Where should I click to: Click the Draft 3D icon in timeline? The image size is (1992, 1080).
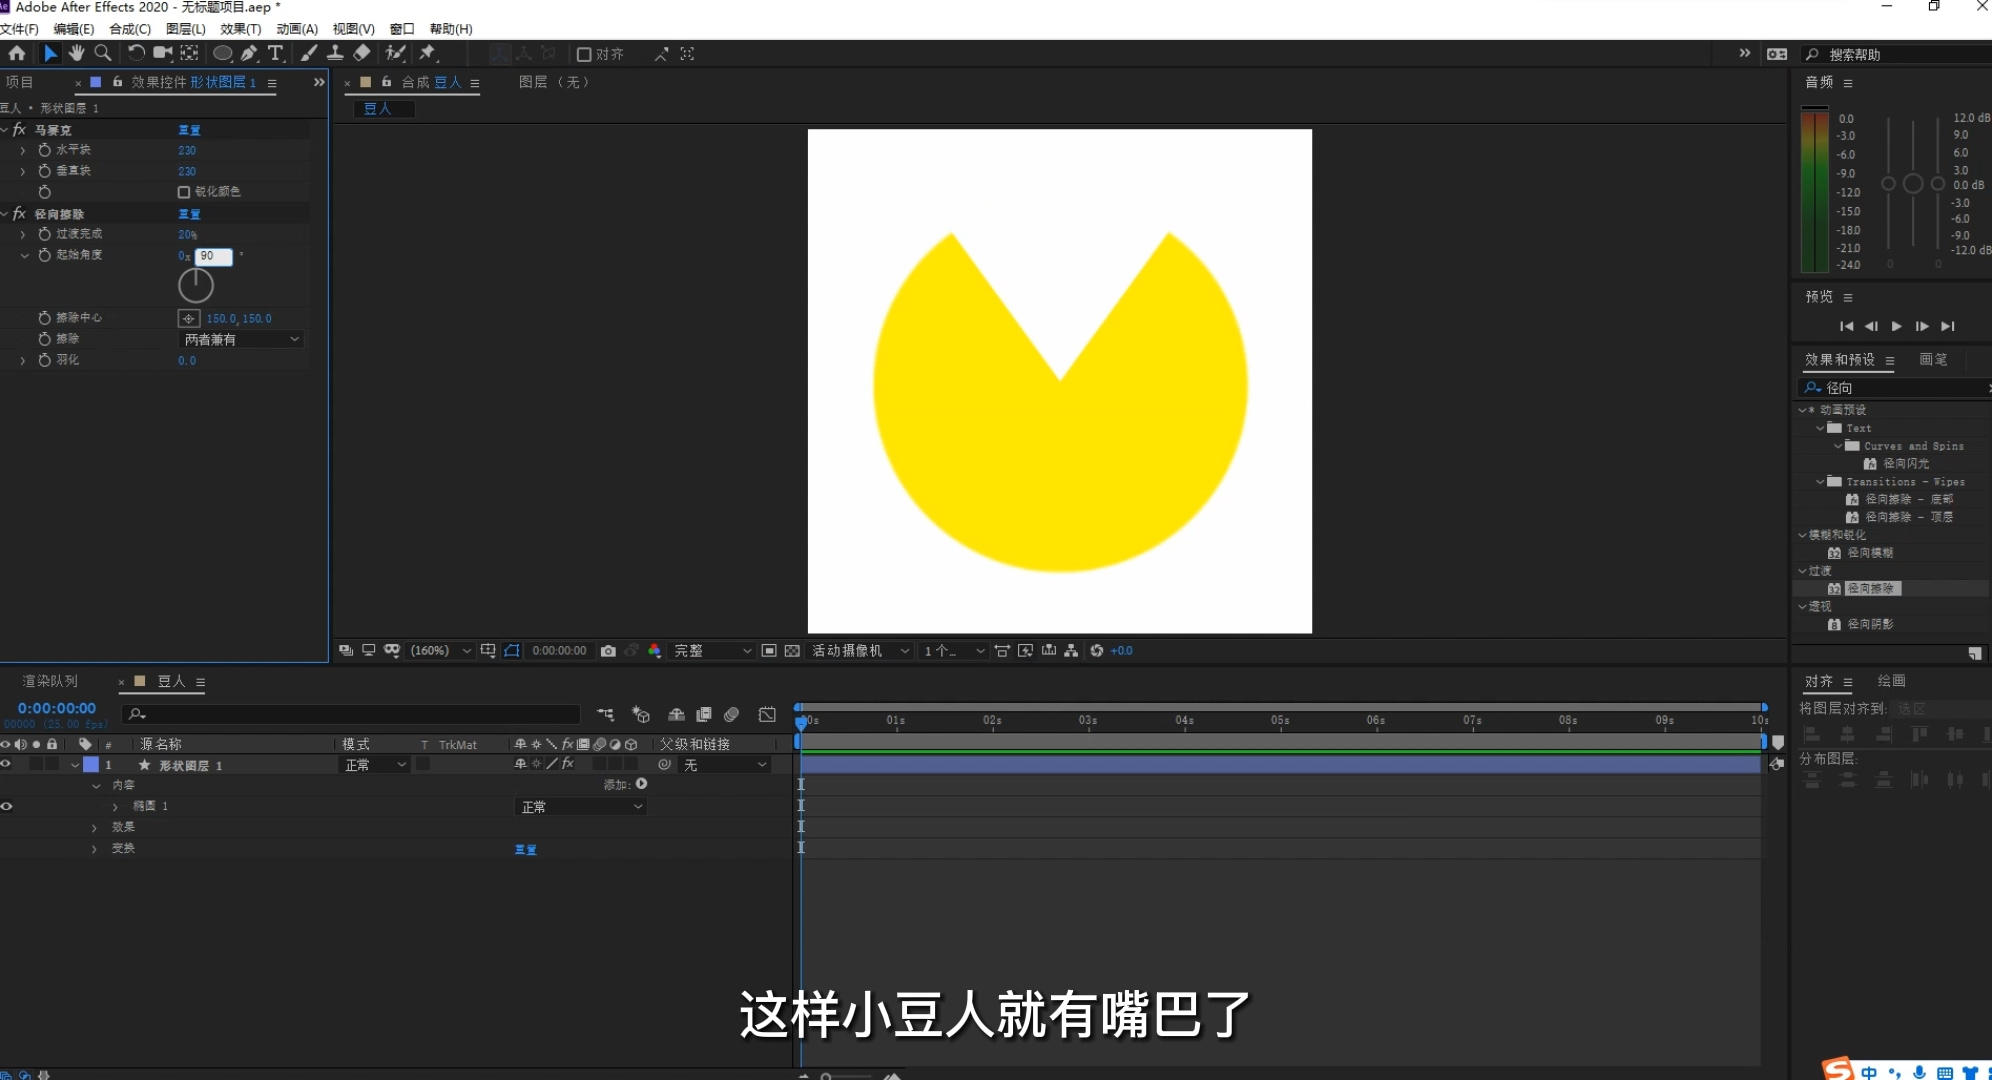(641, 714)
